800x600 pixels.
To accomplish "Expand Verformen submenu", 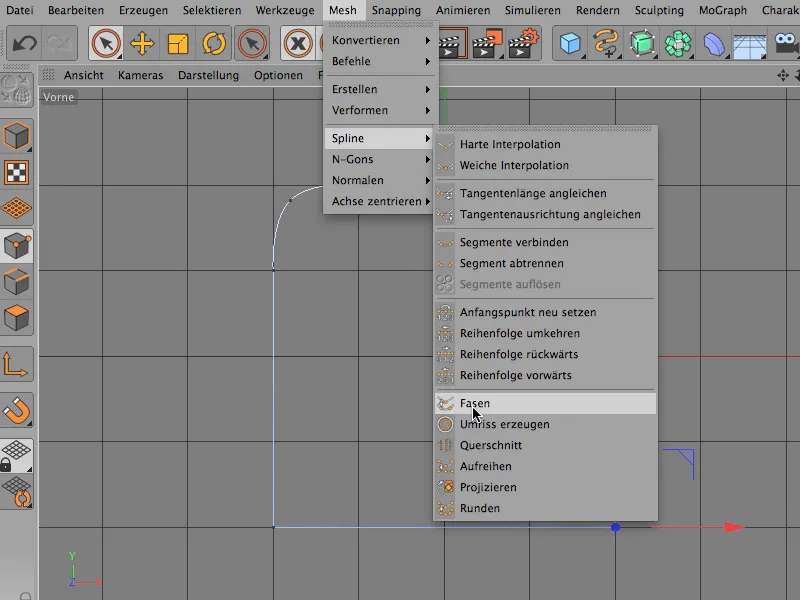I will 381,110.
